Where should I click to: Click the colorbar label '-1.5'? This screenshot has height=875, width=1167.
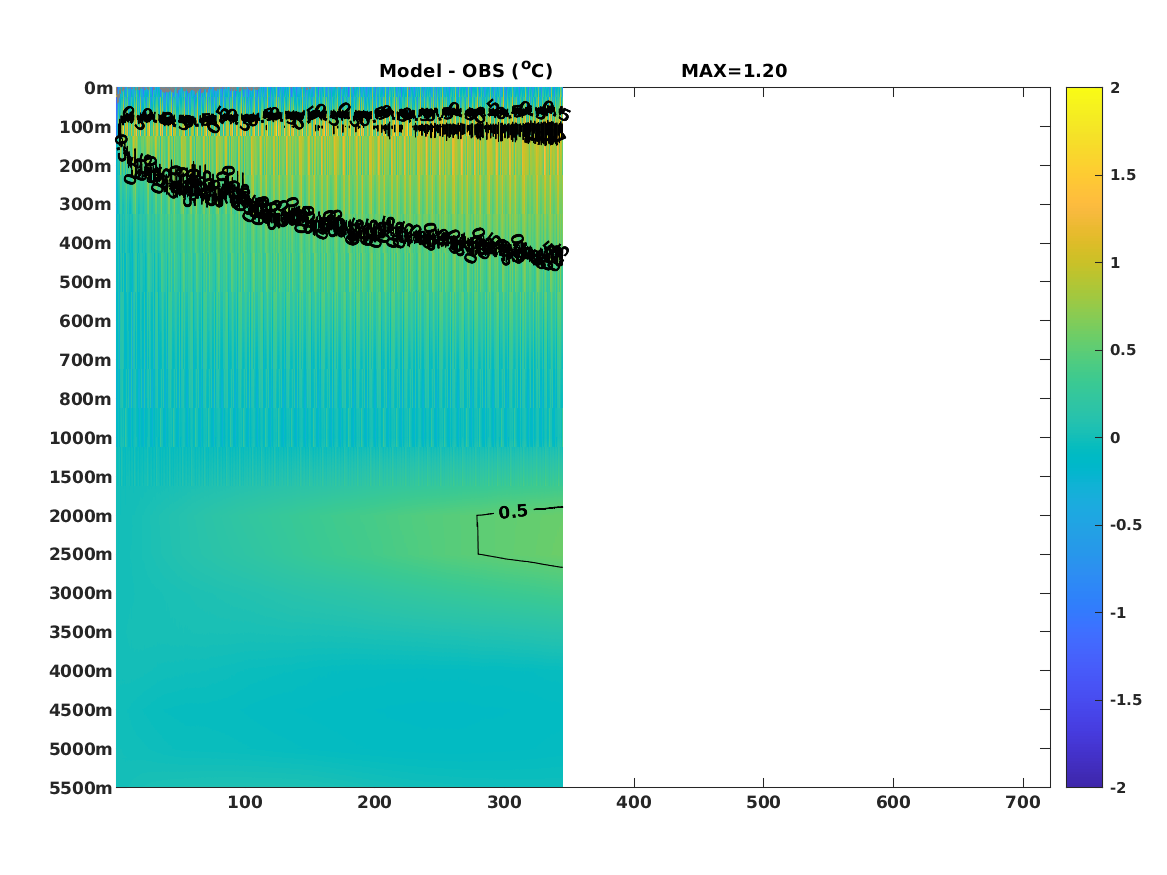1125,700
